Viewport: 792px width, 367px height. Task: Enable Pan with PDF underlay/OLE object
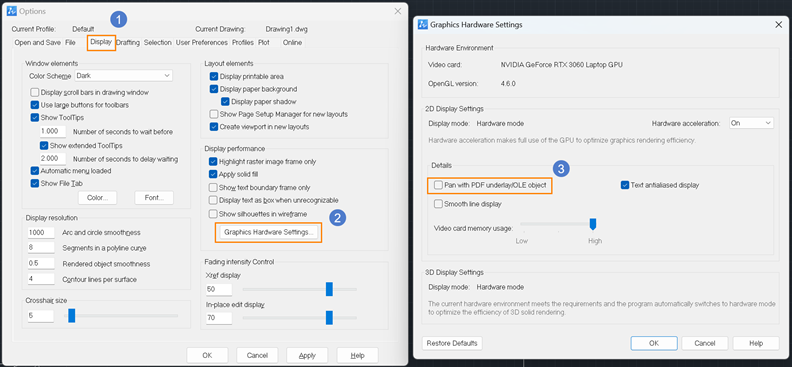click(x=437, y=185)
